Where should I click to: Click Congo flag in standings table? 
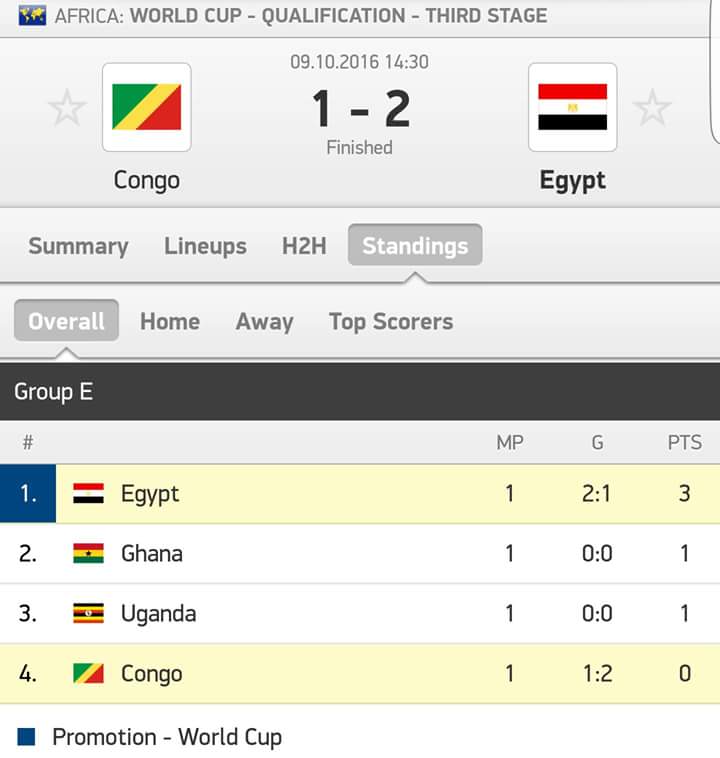click(88, 673)
